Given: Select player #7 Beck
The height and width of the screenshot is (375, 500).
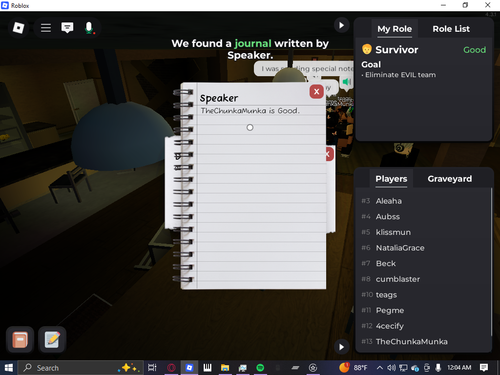Looking at the screenshot, I should click(x=423, y=264).
